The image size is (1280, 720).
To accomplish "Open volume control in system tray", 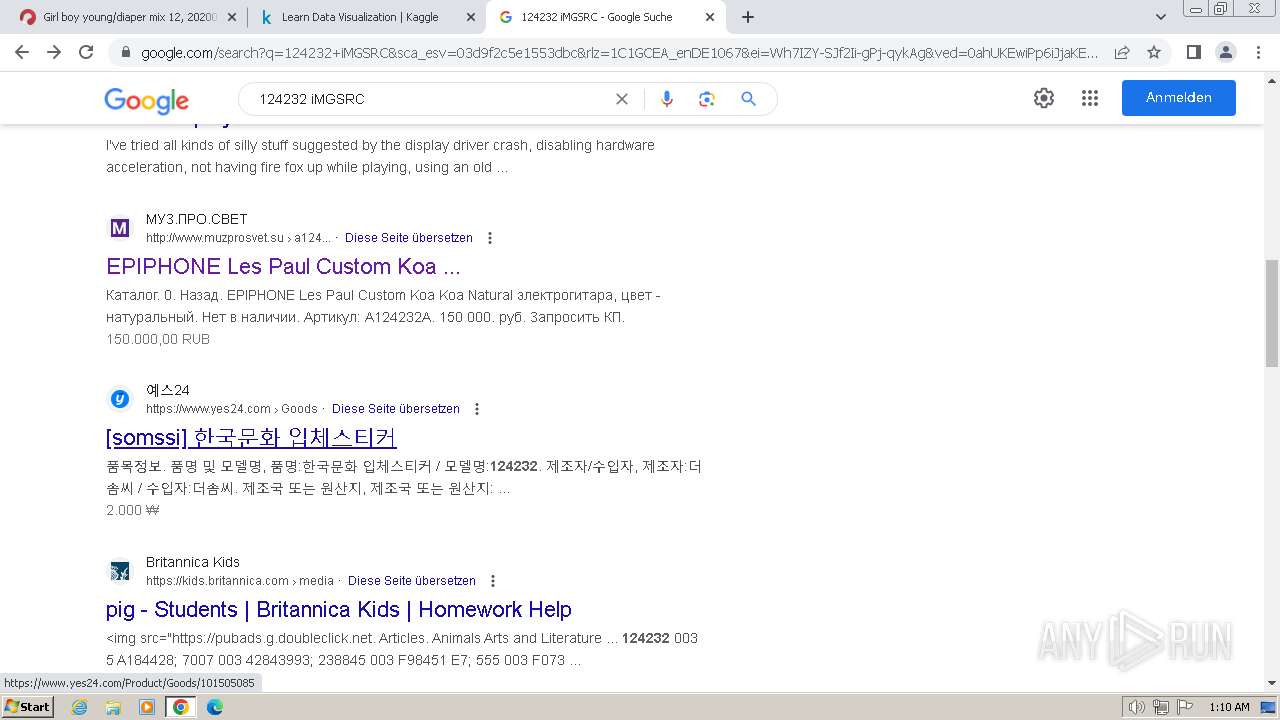I will tap(1137, 707).
